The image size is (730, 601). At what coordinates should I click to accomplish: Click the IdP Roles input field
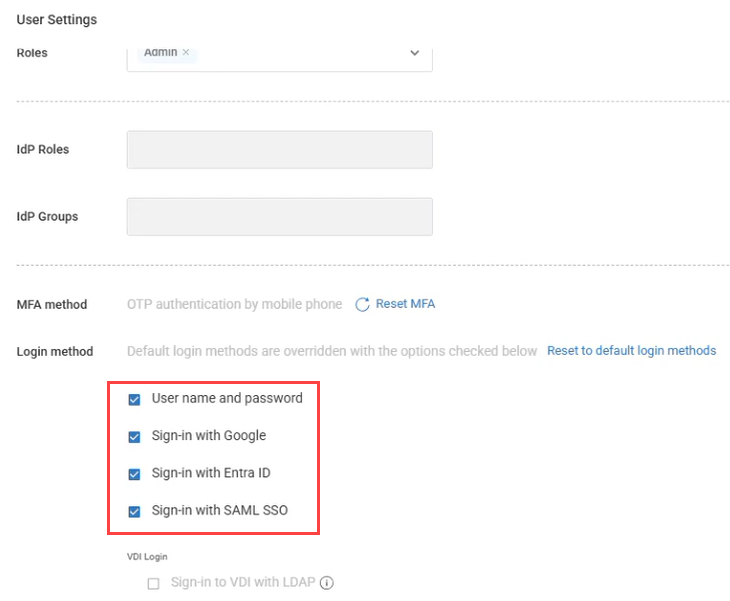coord(279,149)
